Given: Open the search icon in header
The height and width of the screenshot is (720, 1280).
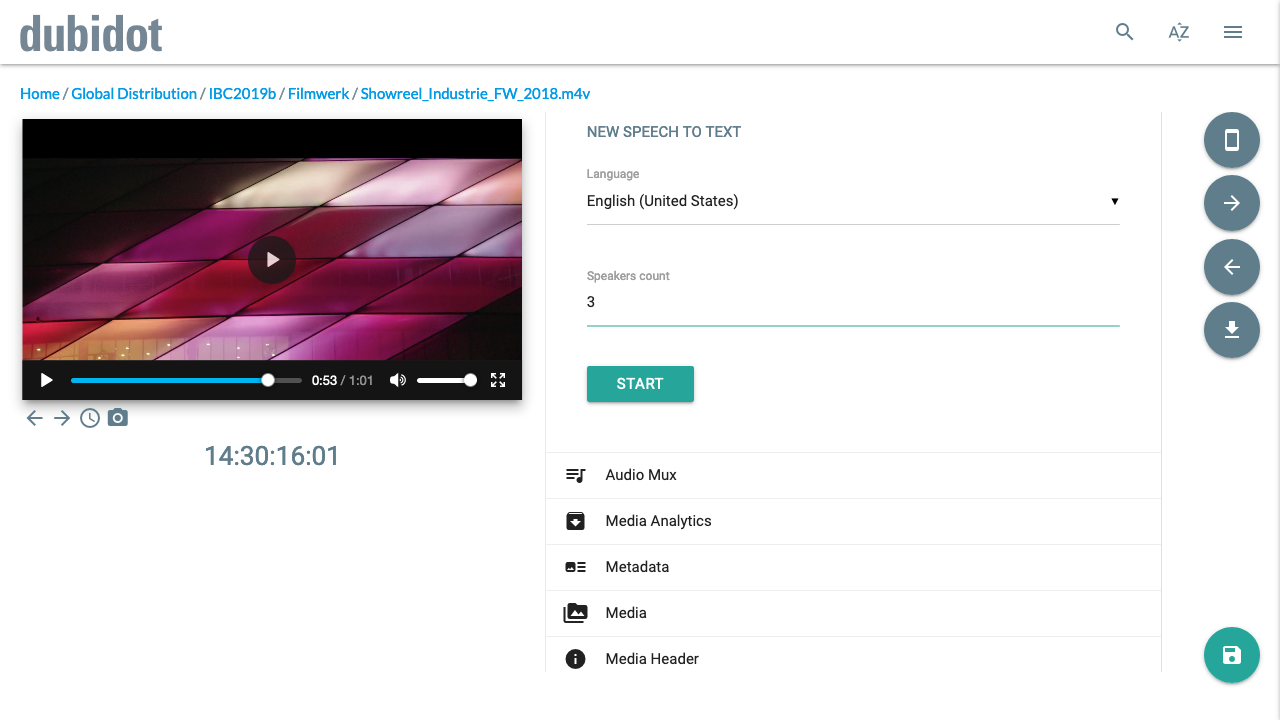Looking at the screenshot, I should (1125, 32).
